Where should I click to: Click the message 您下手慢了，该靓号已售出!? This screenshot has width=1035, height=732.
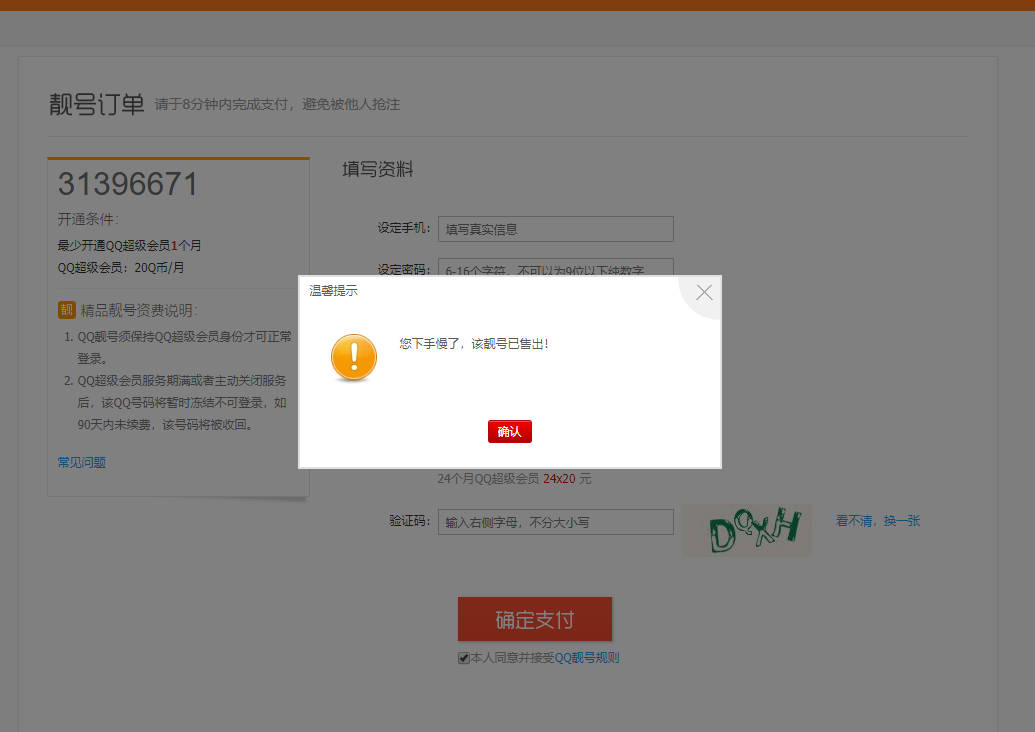point(474,344)
